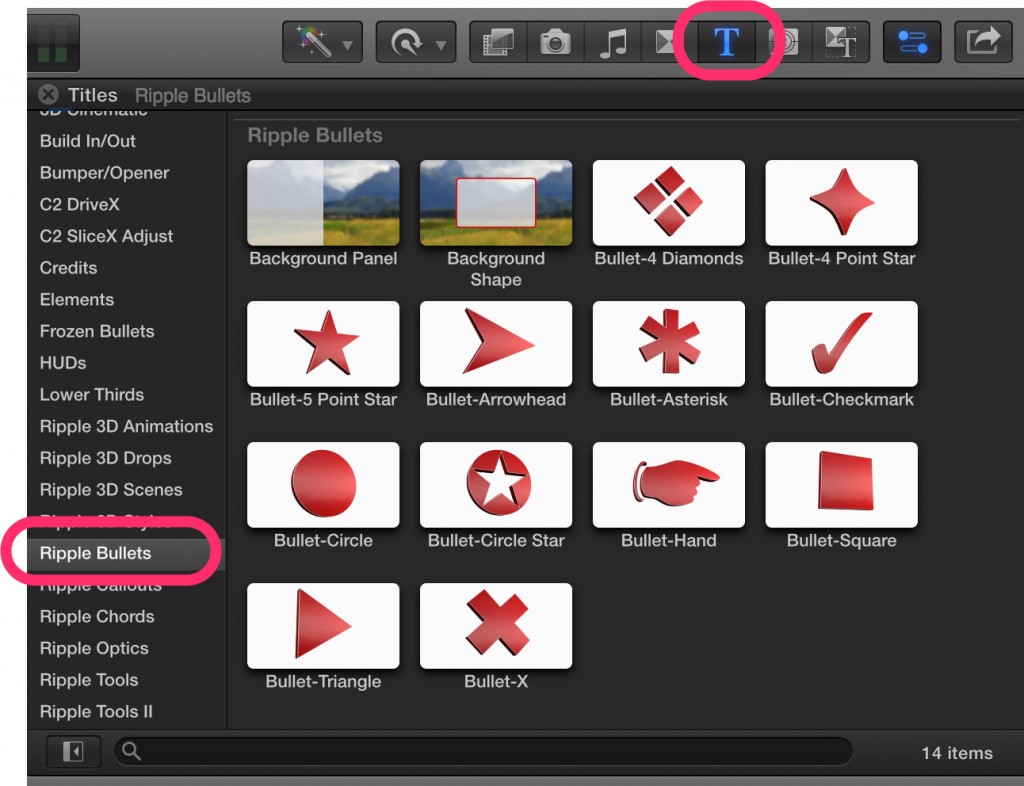Screen dimensions: 1024x786
Task: Toggle the audio meters display
Action: 52,42
